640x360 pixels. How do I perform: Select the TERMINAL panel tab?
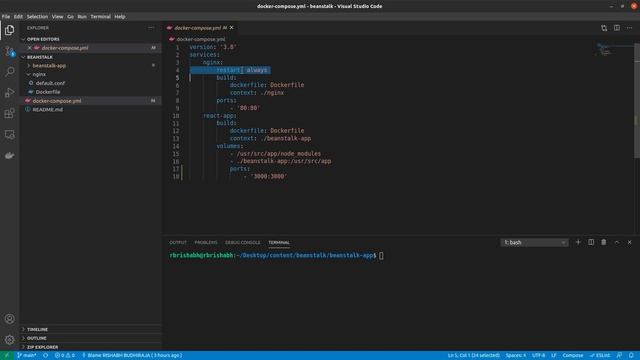[279, 242]
